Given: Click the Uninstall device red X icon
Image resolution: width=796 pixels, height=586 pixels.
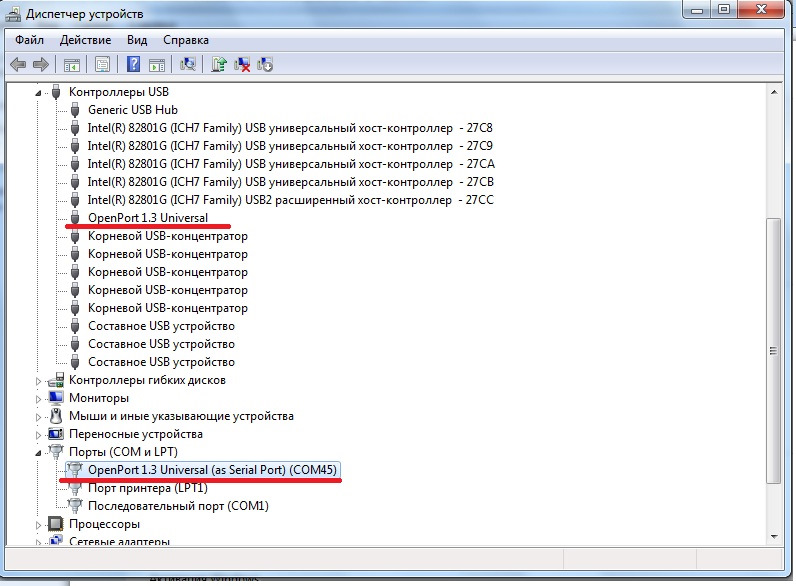Looking at the screenshot, I should tap(242, 64).
